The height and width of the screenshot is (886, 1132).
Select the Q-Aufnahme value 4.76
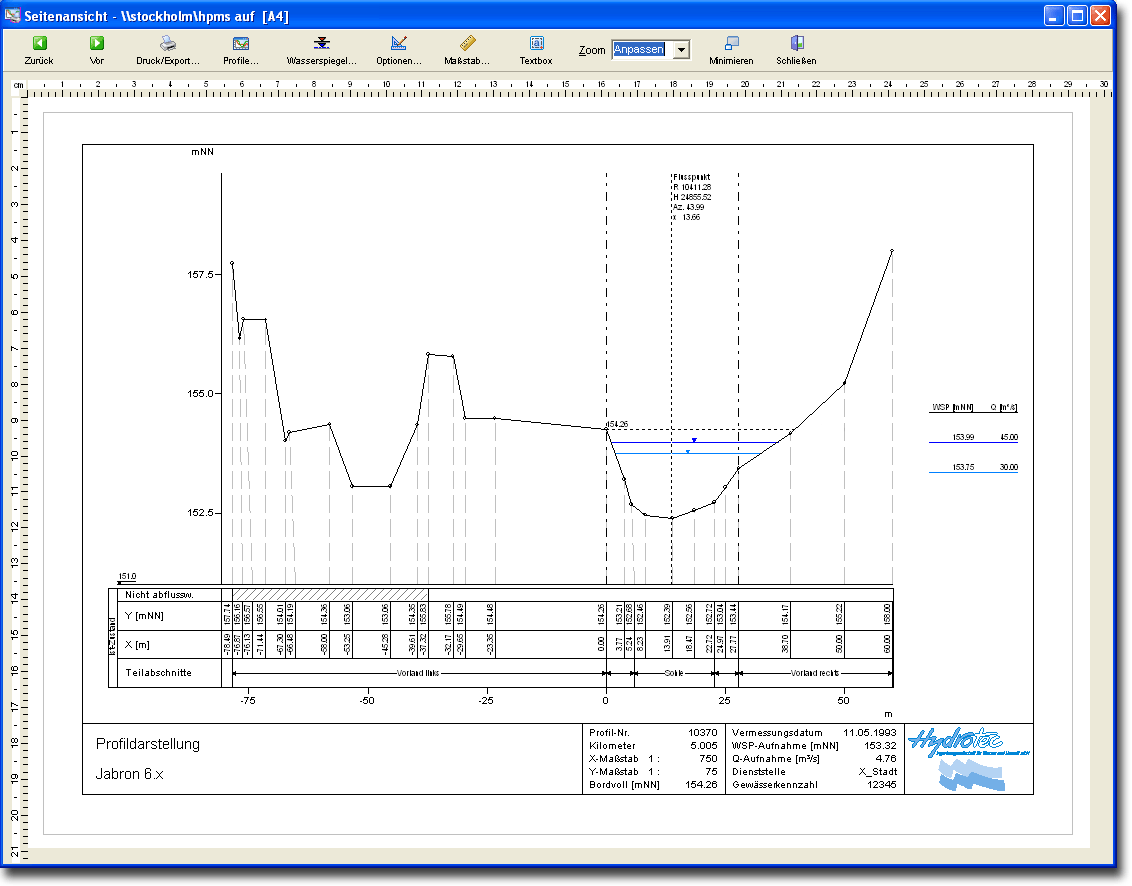(x=886, y=759)
